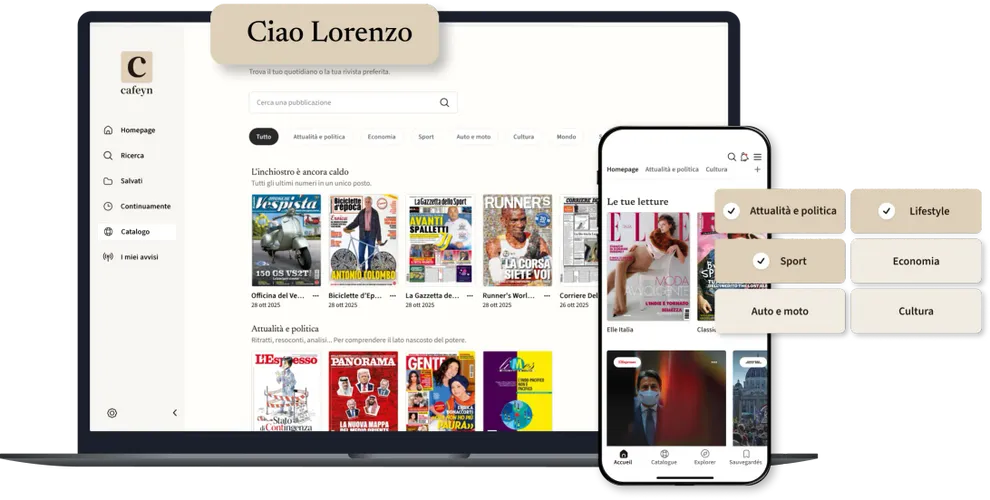Open the three-dot menu for Runner's World
990x500 pixels.
point(547,295)
